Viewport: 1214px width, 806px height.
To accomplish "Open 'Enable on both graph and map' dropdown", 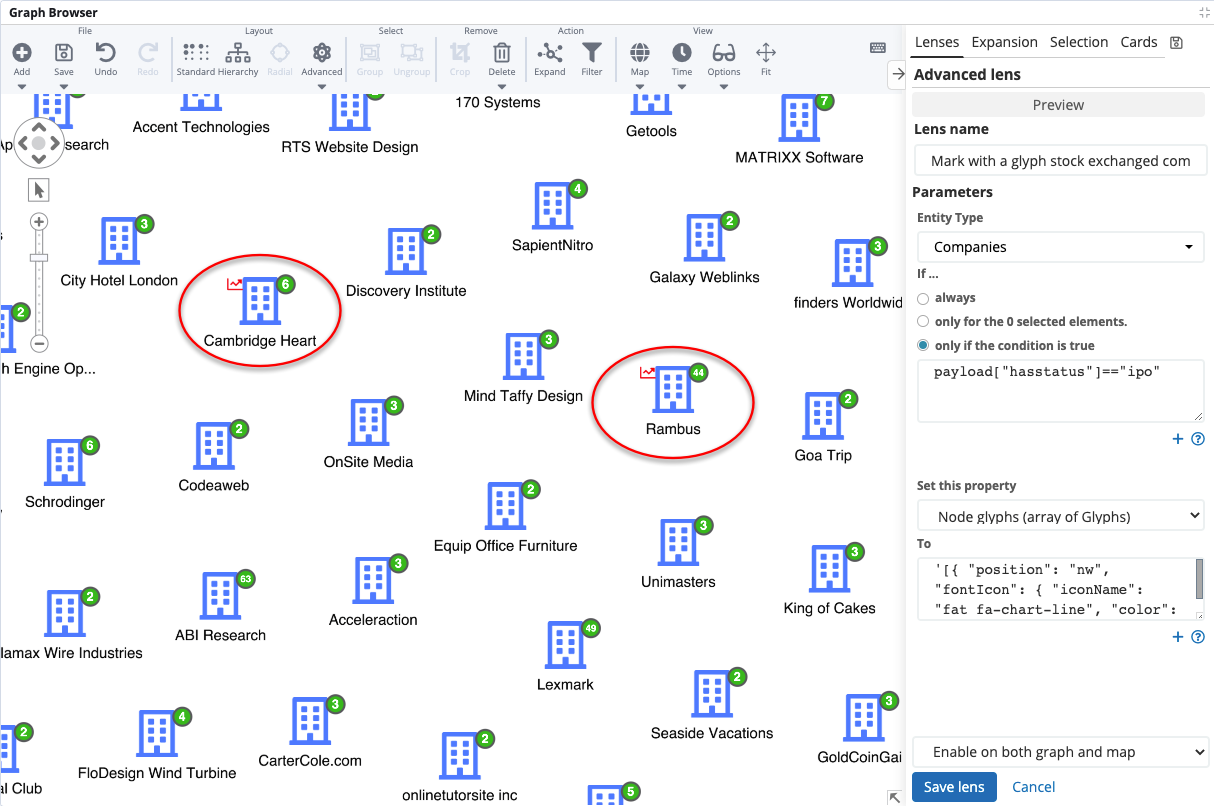I will pos(1060,752).
